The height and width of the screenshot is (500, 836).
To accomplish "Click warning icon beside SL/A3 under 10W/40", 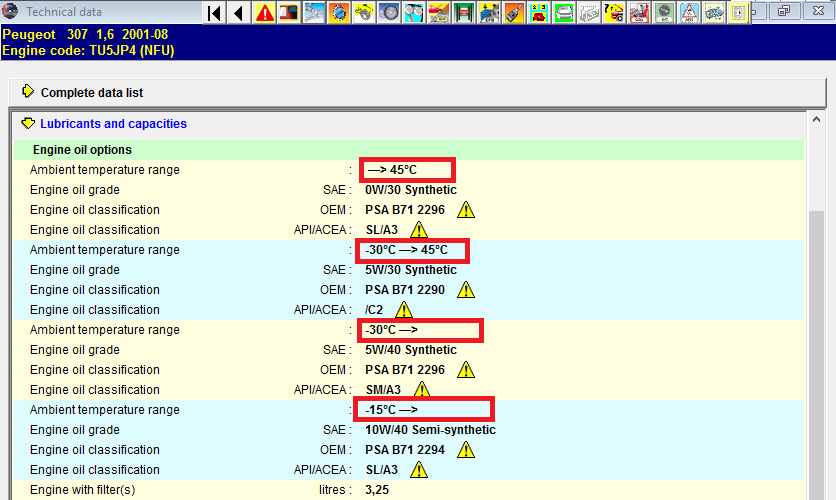I will [x=419, y=470].
